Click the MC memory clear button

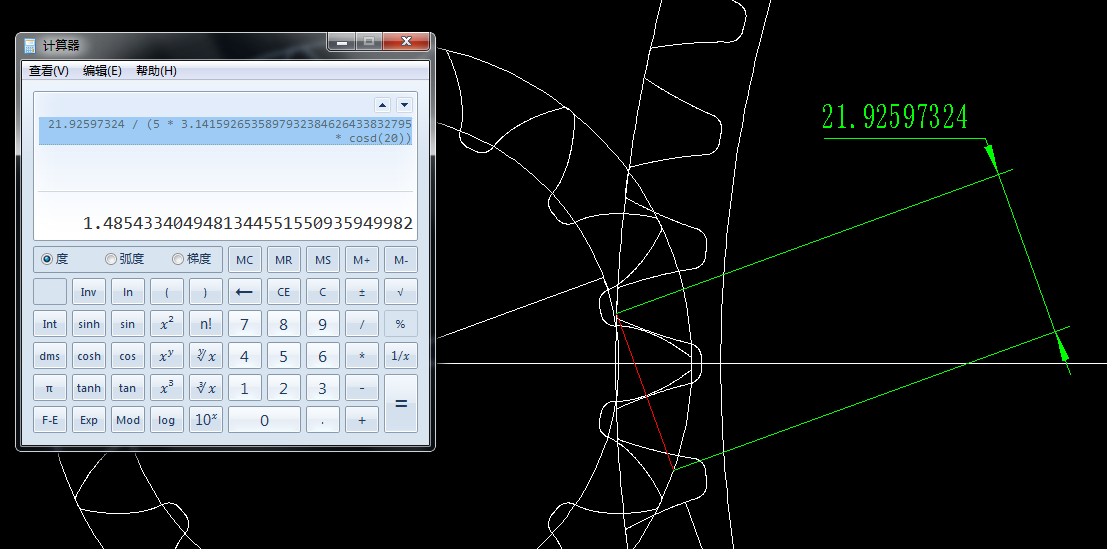pos(244,260)
